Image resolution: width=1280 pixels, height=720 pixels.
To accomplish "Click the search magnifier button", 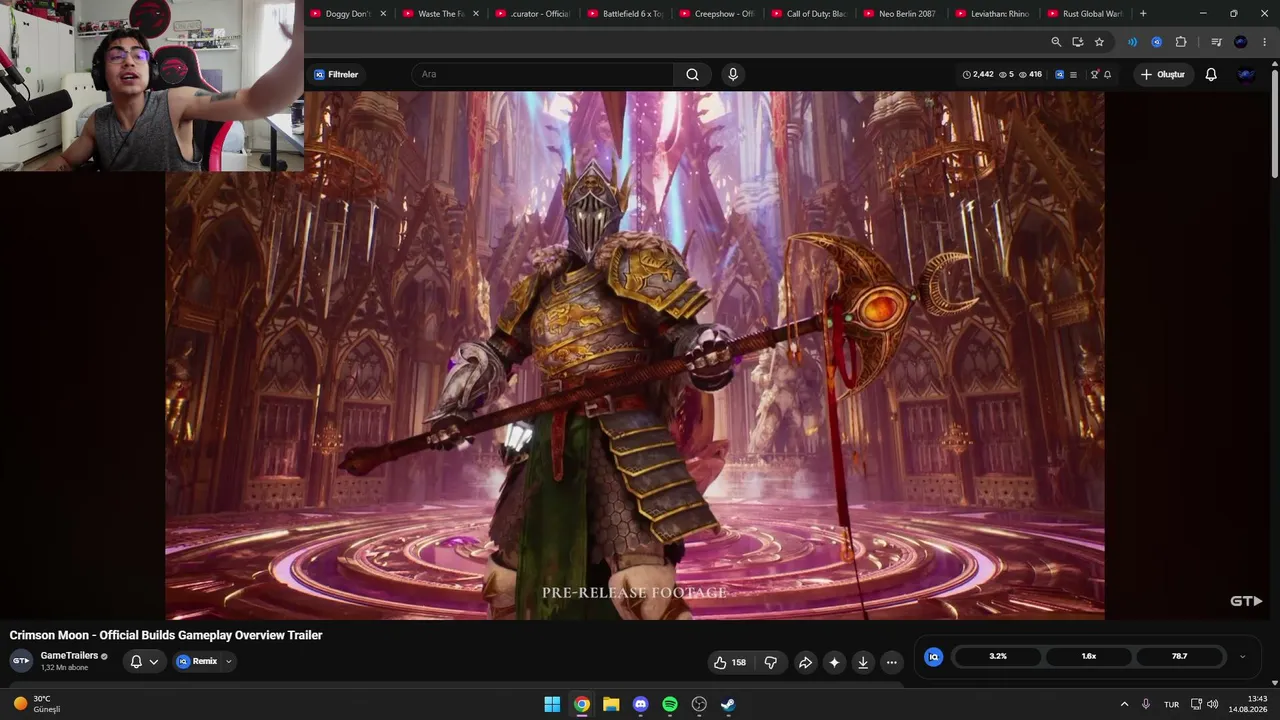I will pos(692,74).
